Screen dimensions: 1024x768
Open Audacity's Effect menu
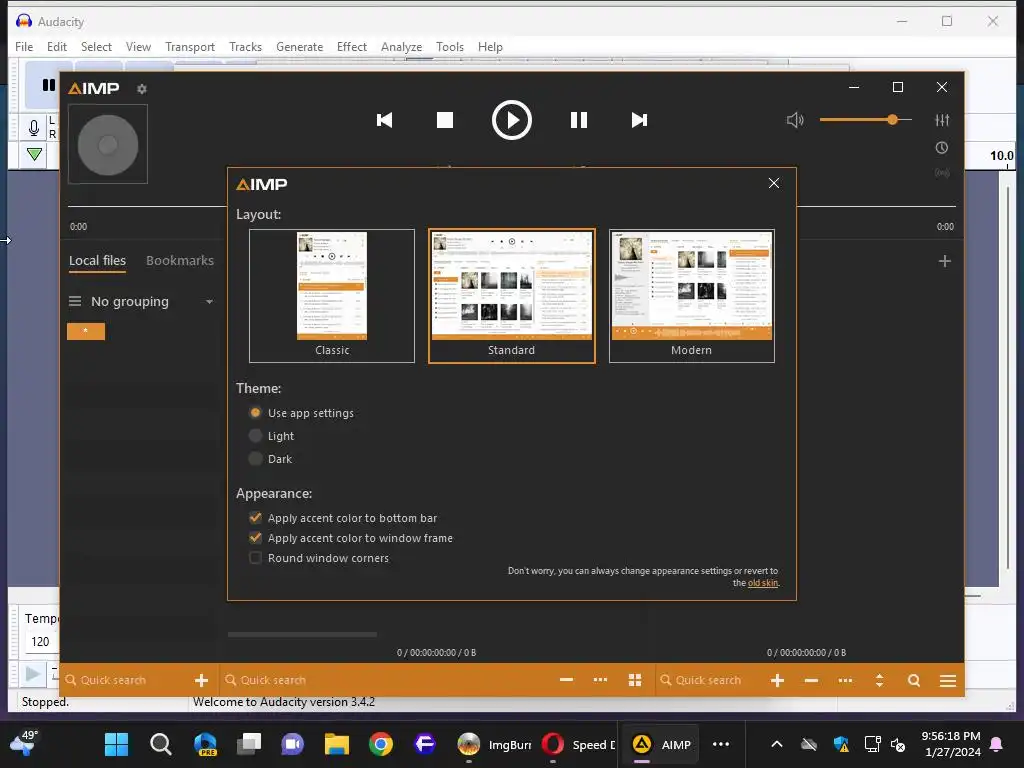coord(351,47)
